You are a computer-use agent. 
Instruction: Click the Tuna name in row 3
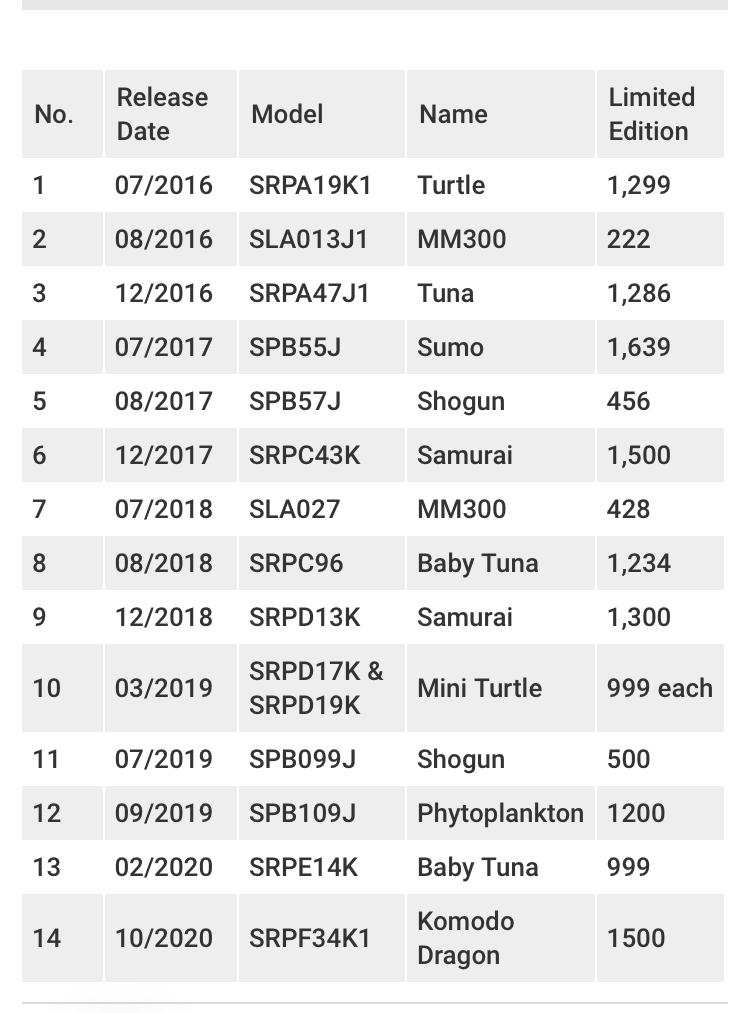[x=446, y=293]
